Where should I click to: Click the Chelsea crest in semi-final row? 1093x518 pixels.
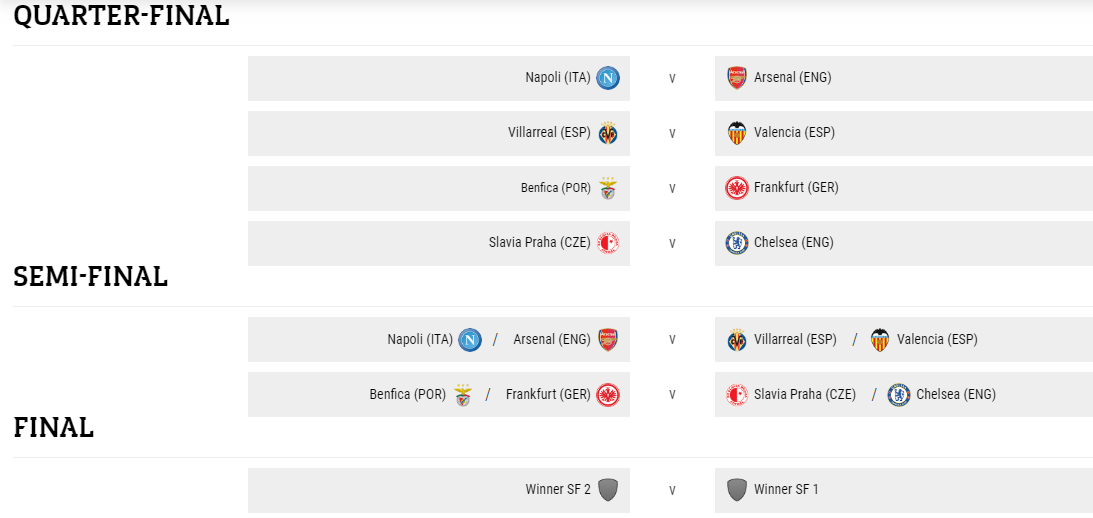(899, 395)
